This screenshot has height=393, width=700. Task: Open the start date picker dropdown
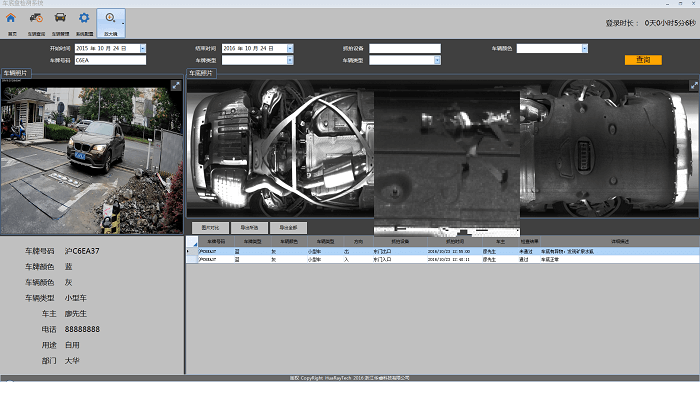[x=143, y=48]
